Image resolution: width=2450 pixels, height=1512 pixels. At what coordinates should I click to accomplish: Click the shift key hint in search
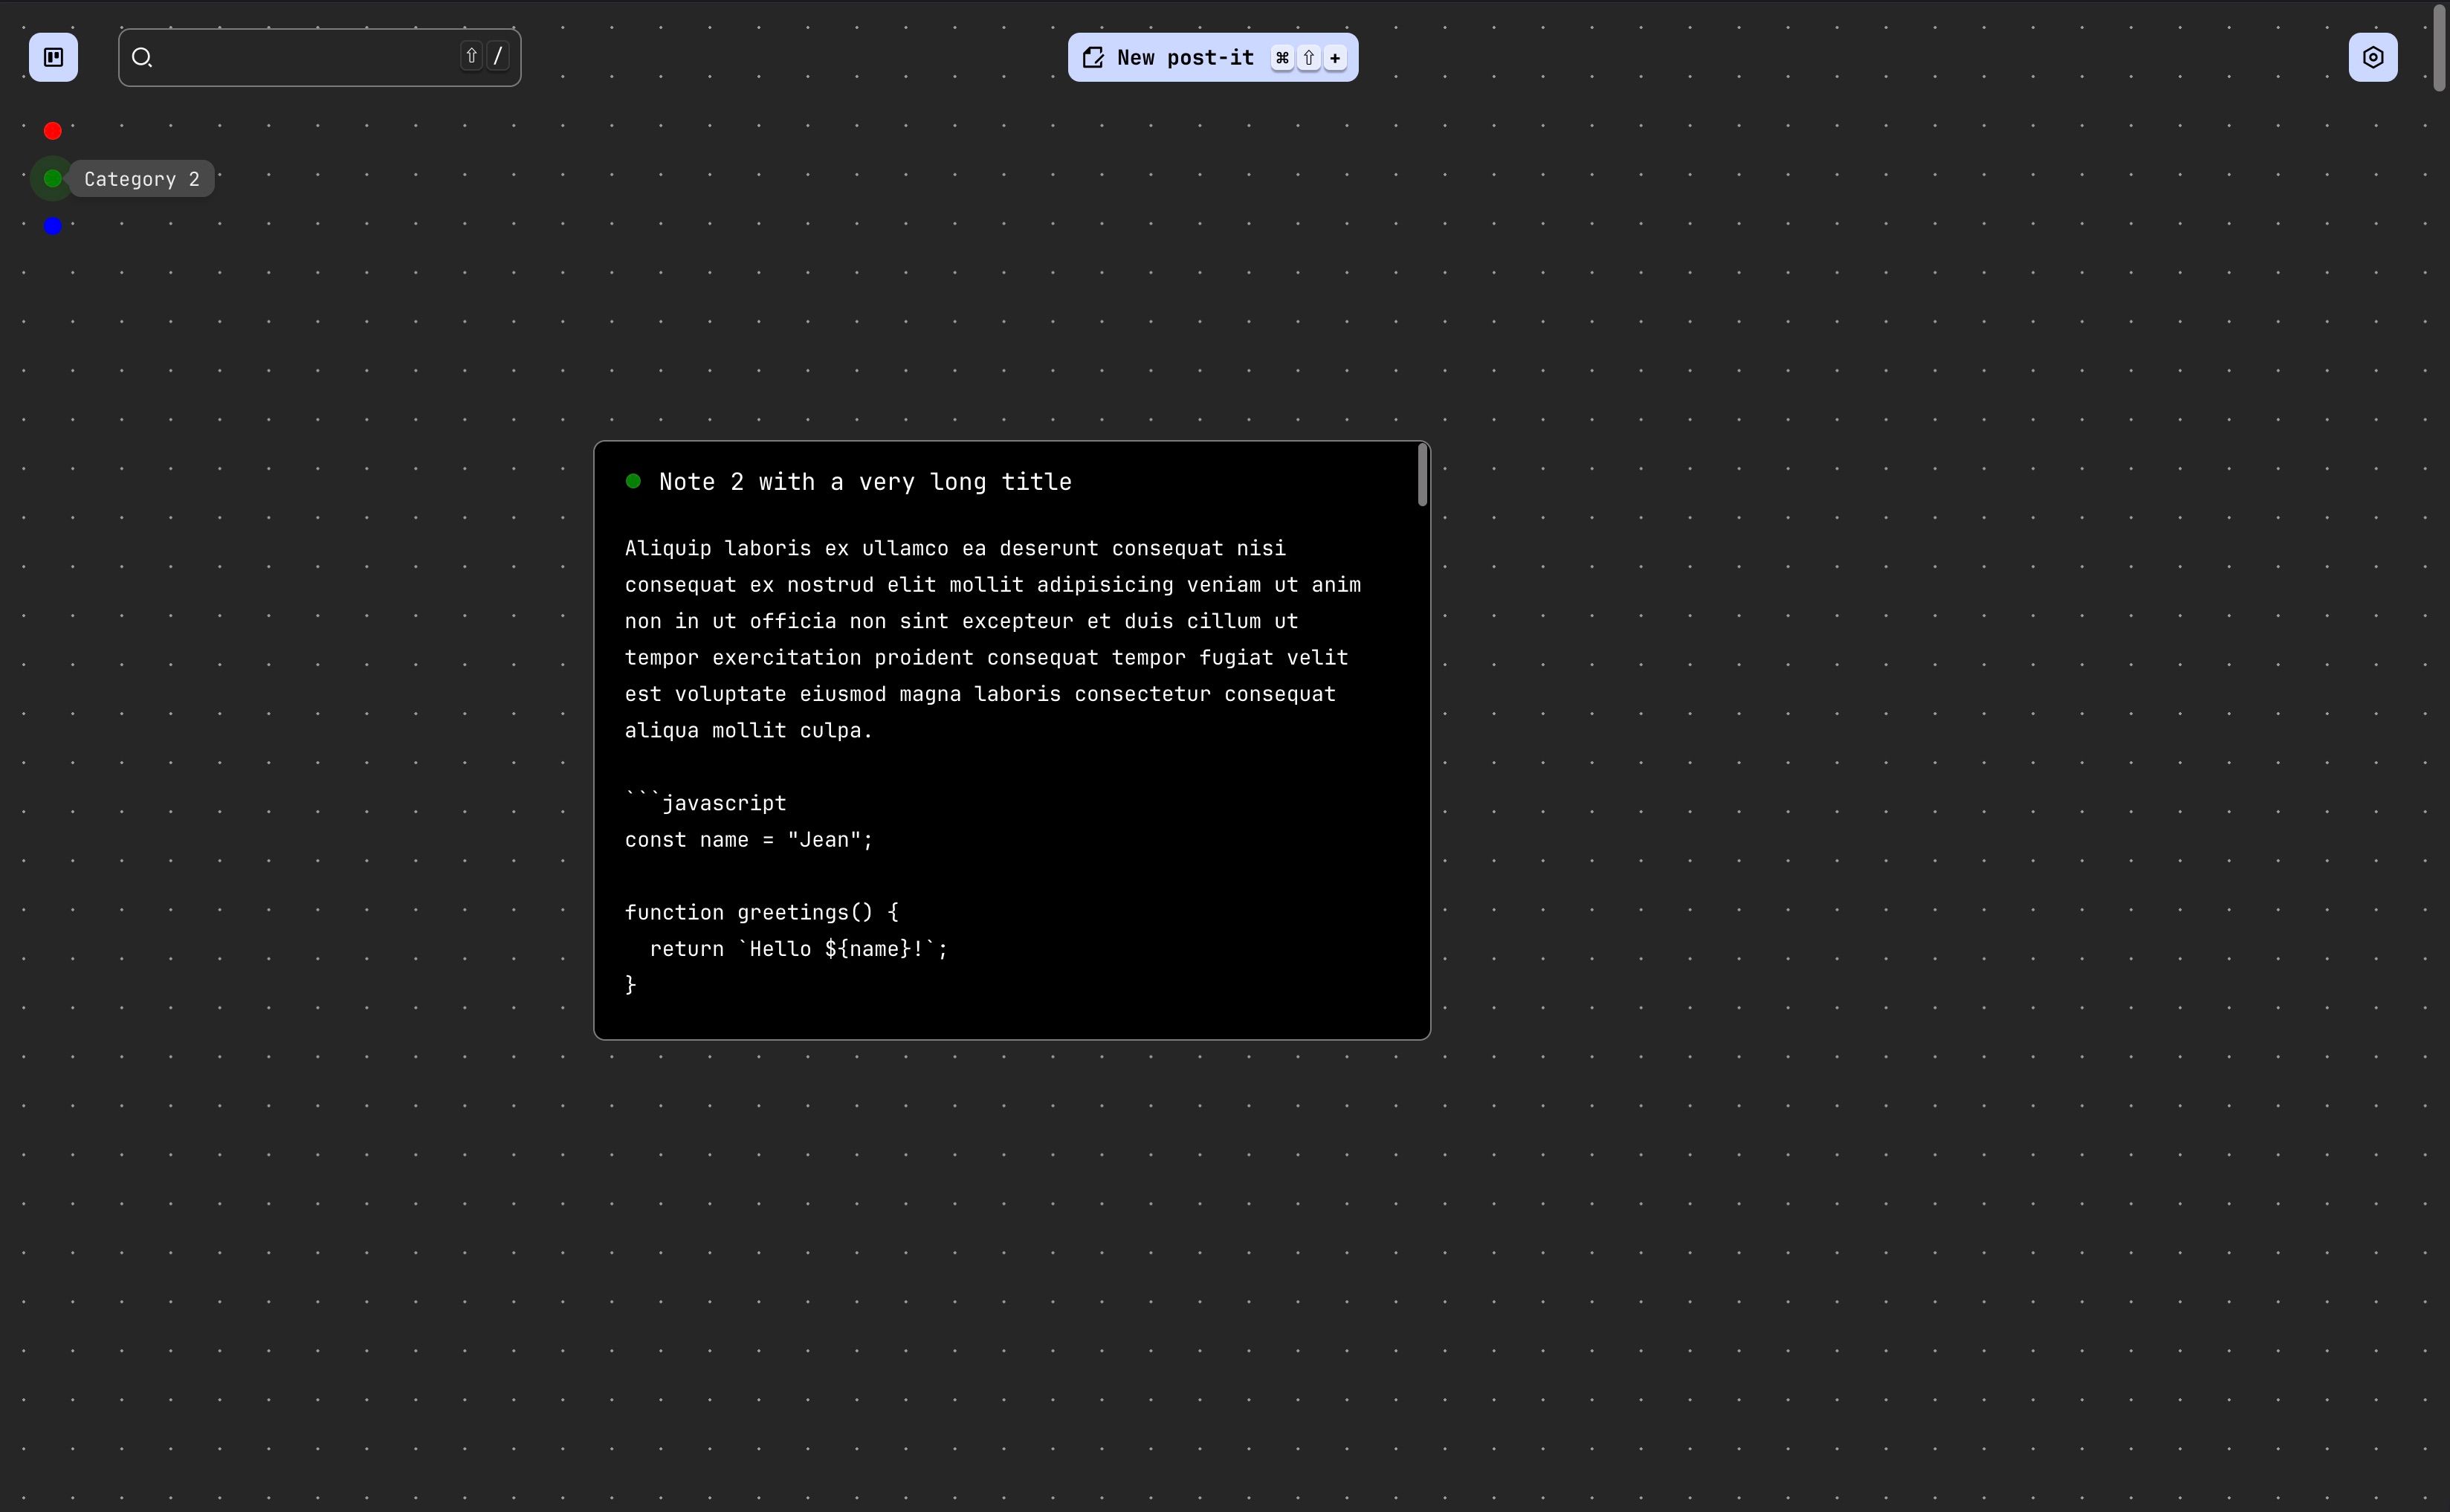(x=471, y=56)
